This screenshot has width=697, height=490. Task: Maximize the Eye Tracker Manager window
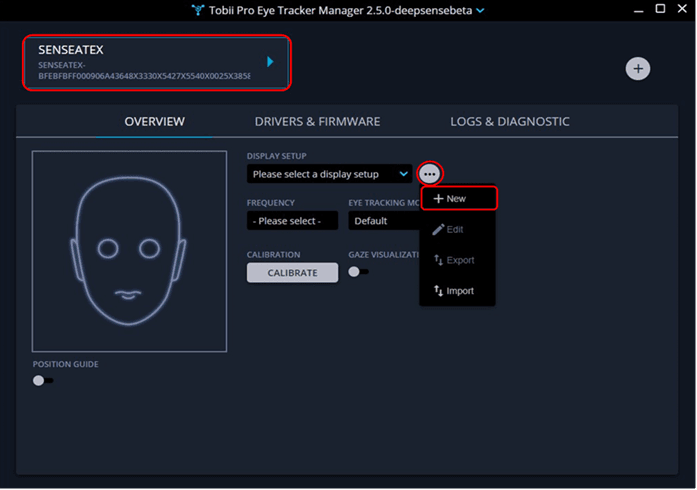(x=660, y=8)
